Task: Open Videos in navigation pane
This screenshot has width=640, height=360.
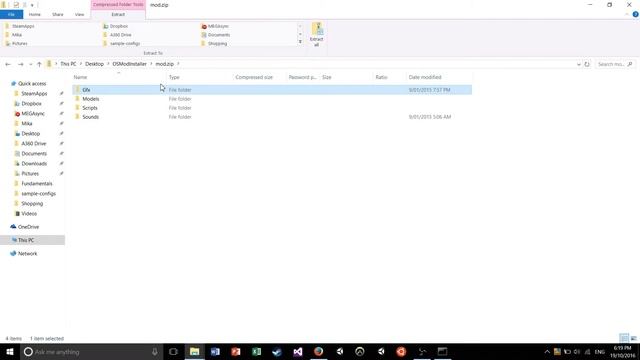Action: (x=29, y=213)
